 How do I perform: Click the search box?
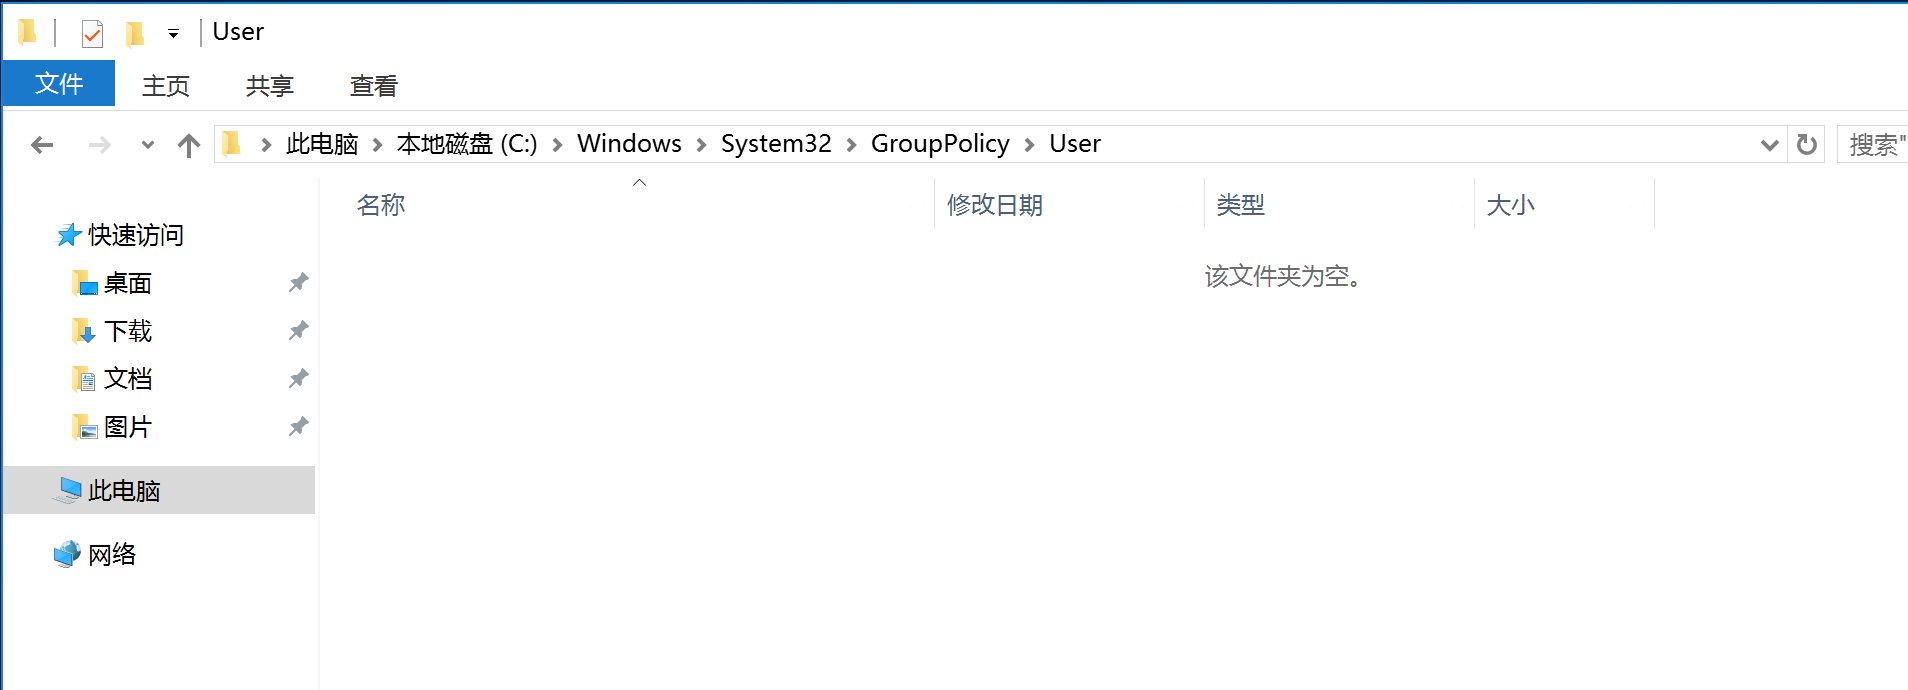coord(1872,145)
